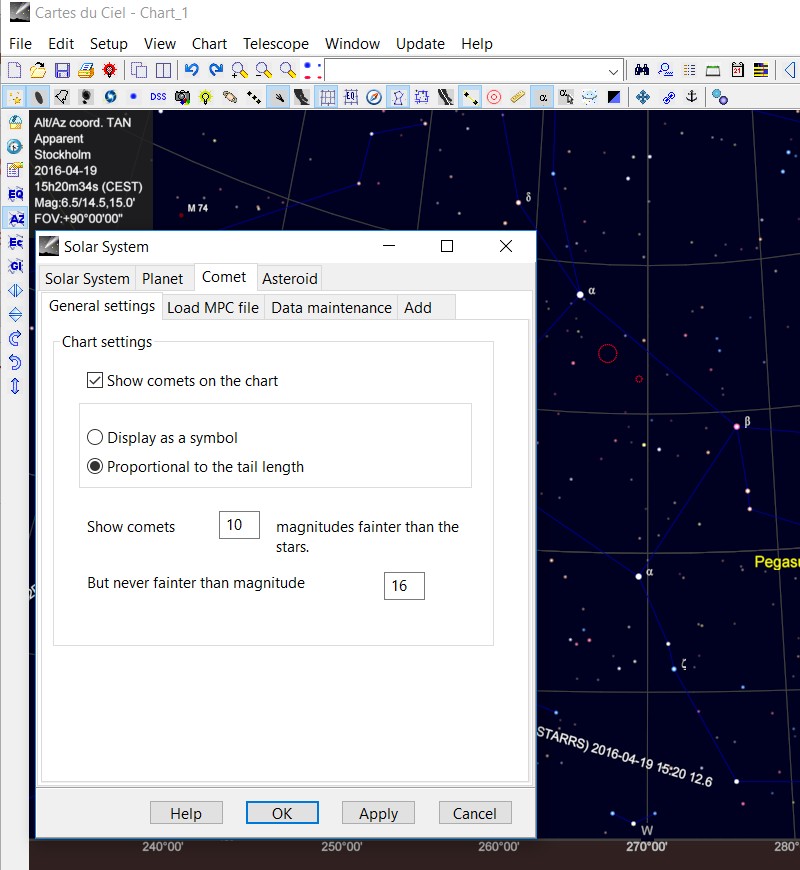This screenshot has height=870, width=800.
Task: Click the counterclockwise rotate arrow in the sidebar
Action: tap(16, 362)
